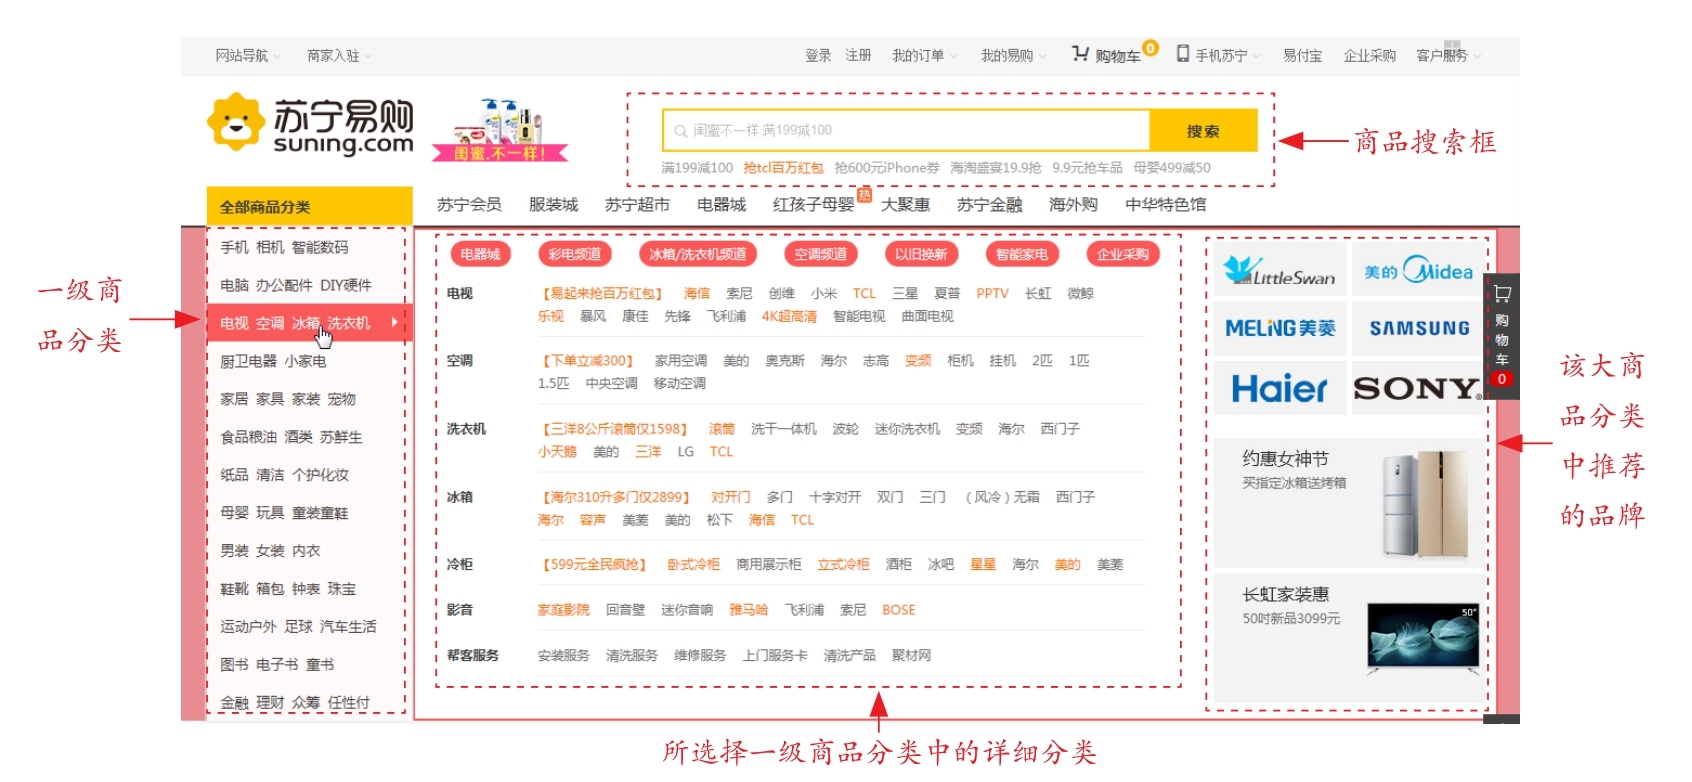Select 电视 空调 冰箱 洗衣机 category
Screen dimensions: 1692x782
click(x=295, y=323)
